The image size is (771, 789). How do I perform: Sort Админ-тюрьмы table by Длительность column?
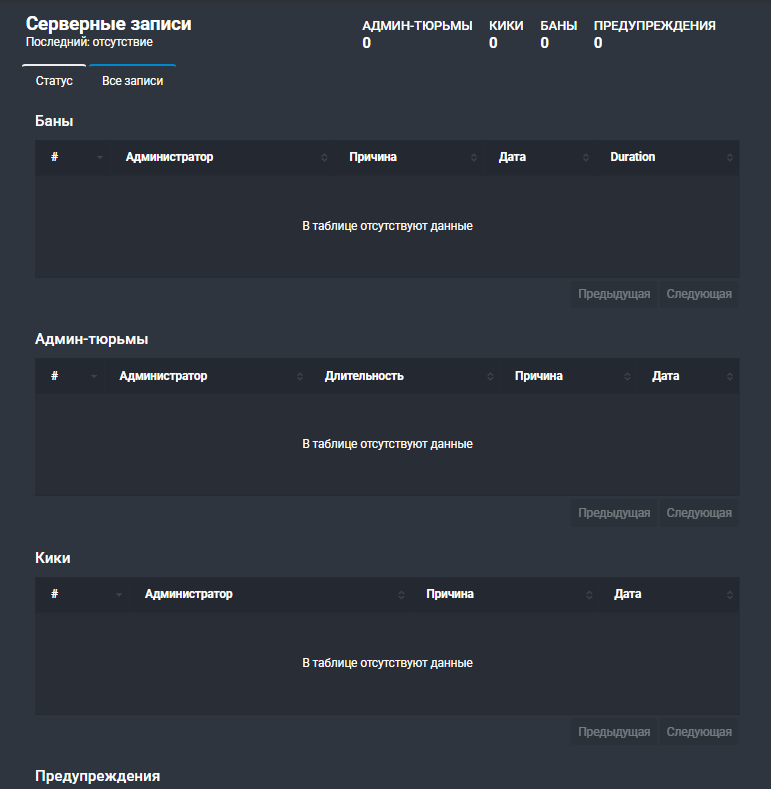coord(404,376)
